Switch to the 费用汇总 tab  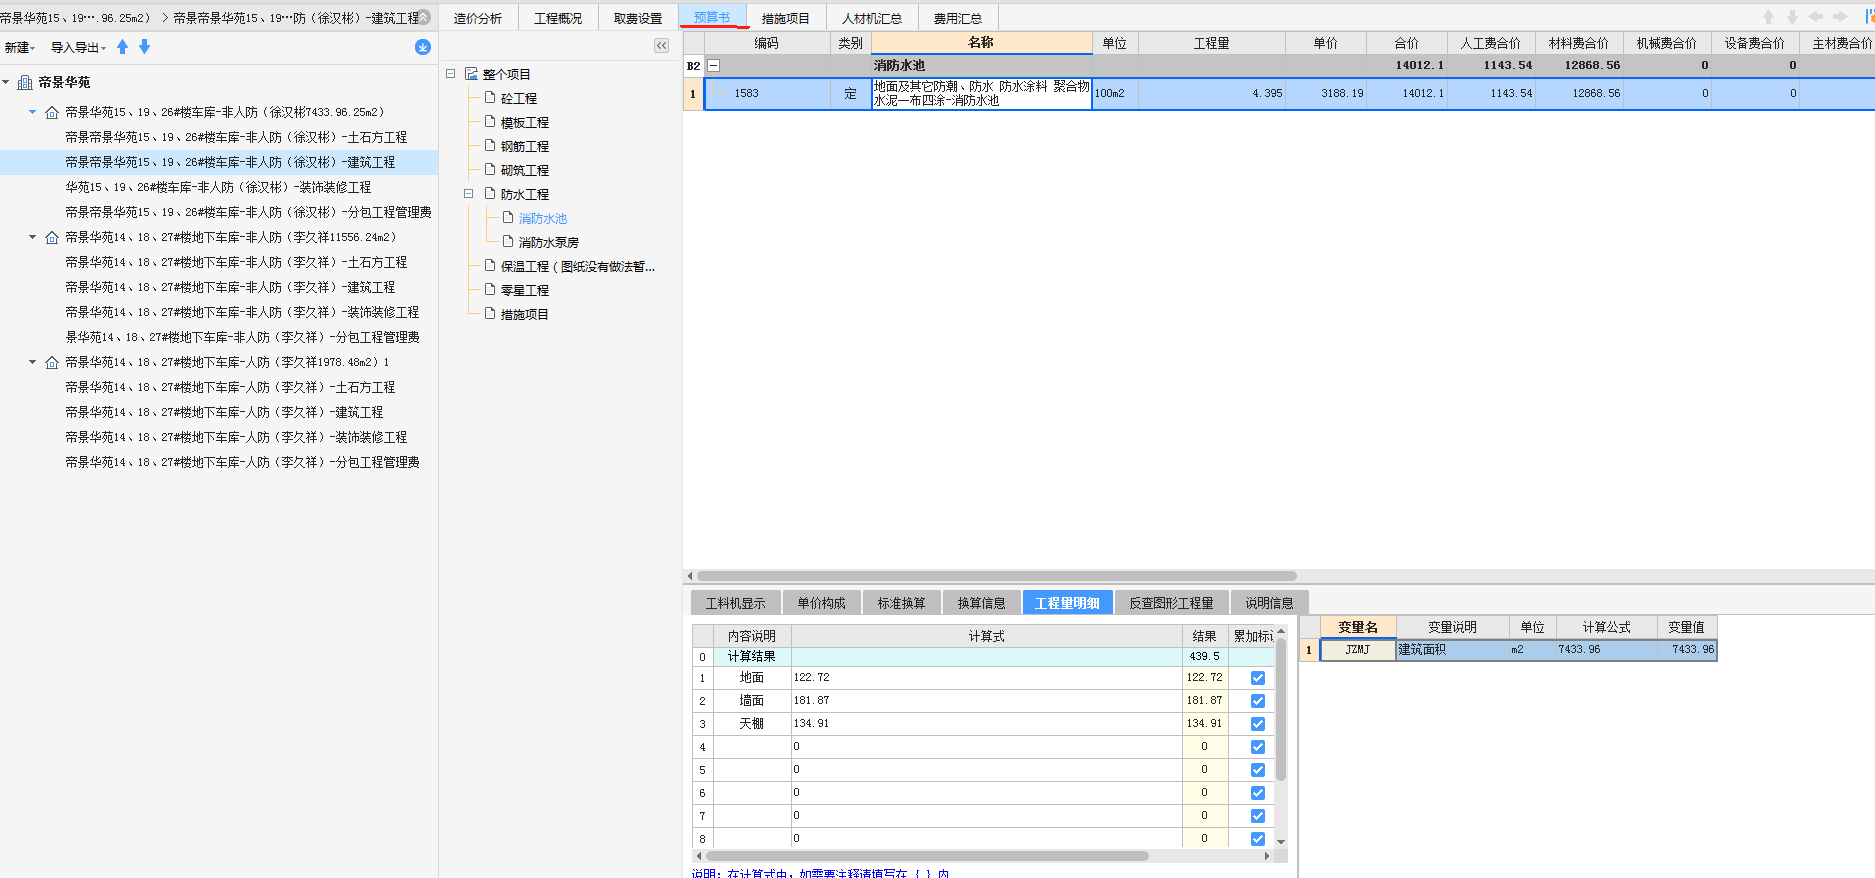(x=958, y=18)
